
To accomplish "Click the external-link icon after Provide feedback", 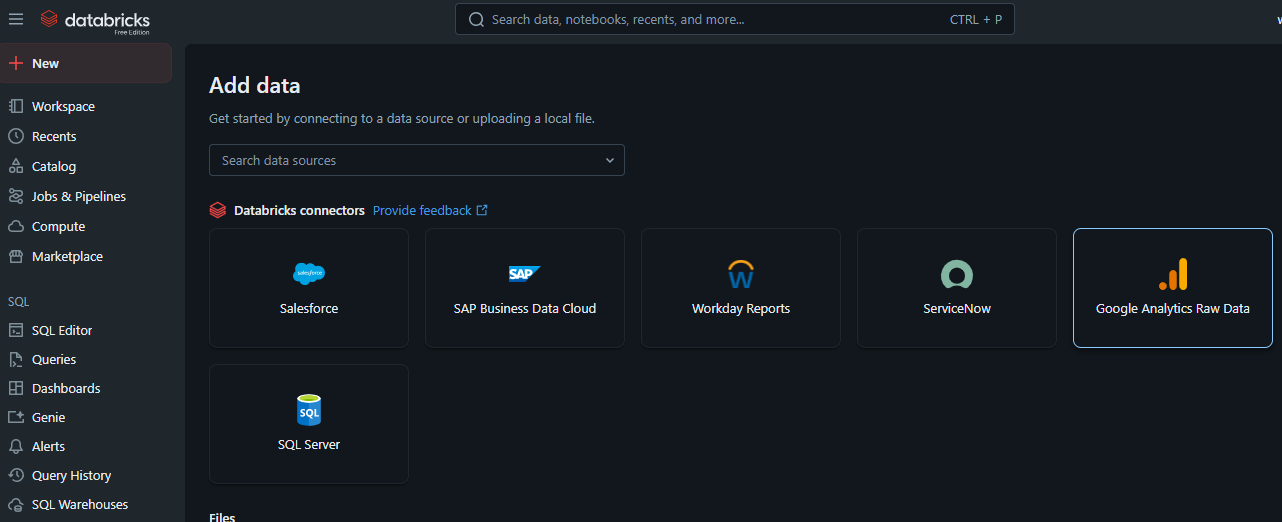I will point(482,210).
